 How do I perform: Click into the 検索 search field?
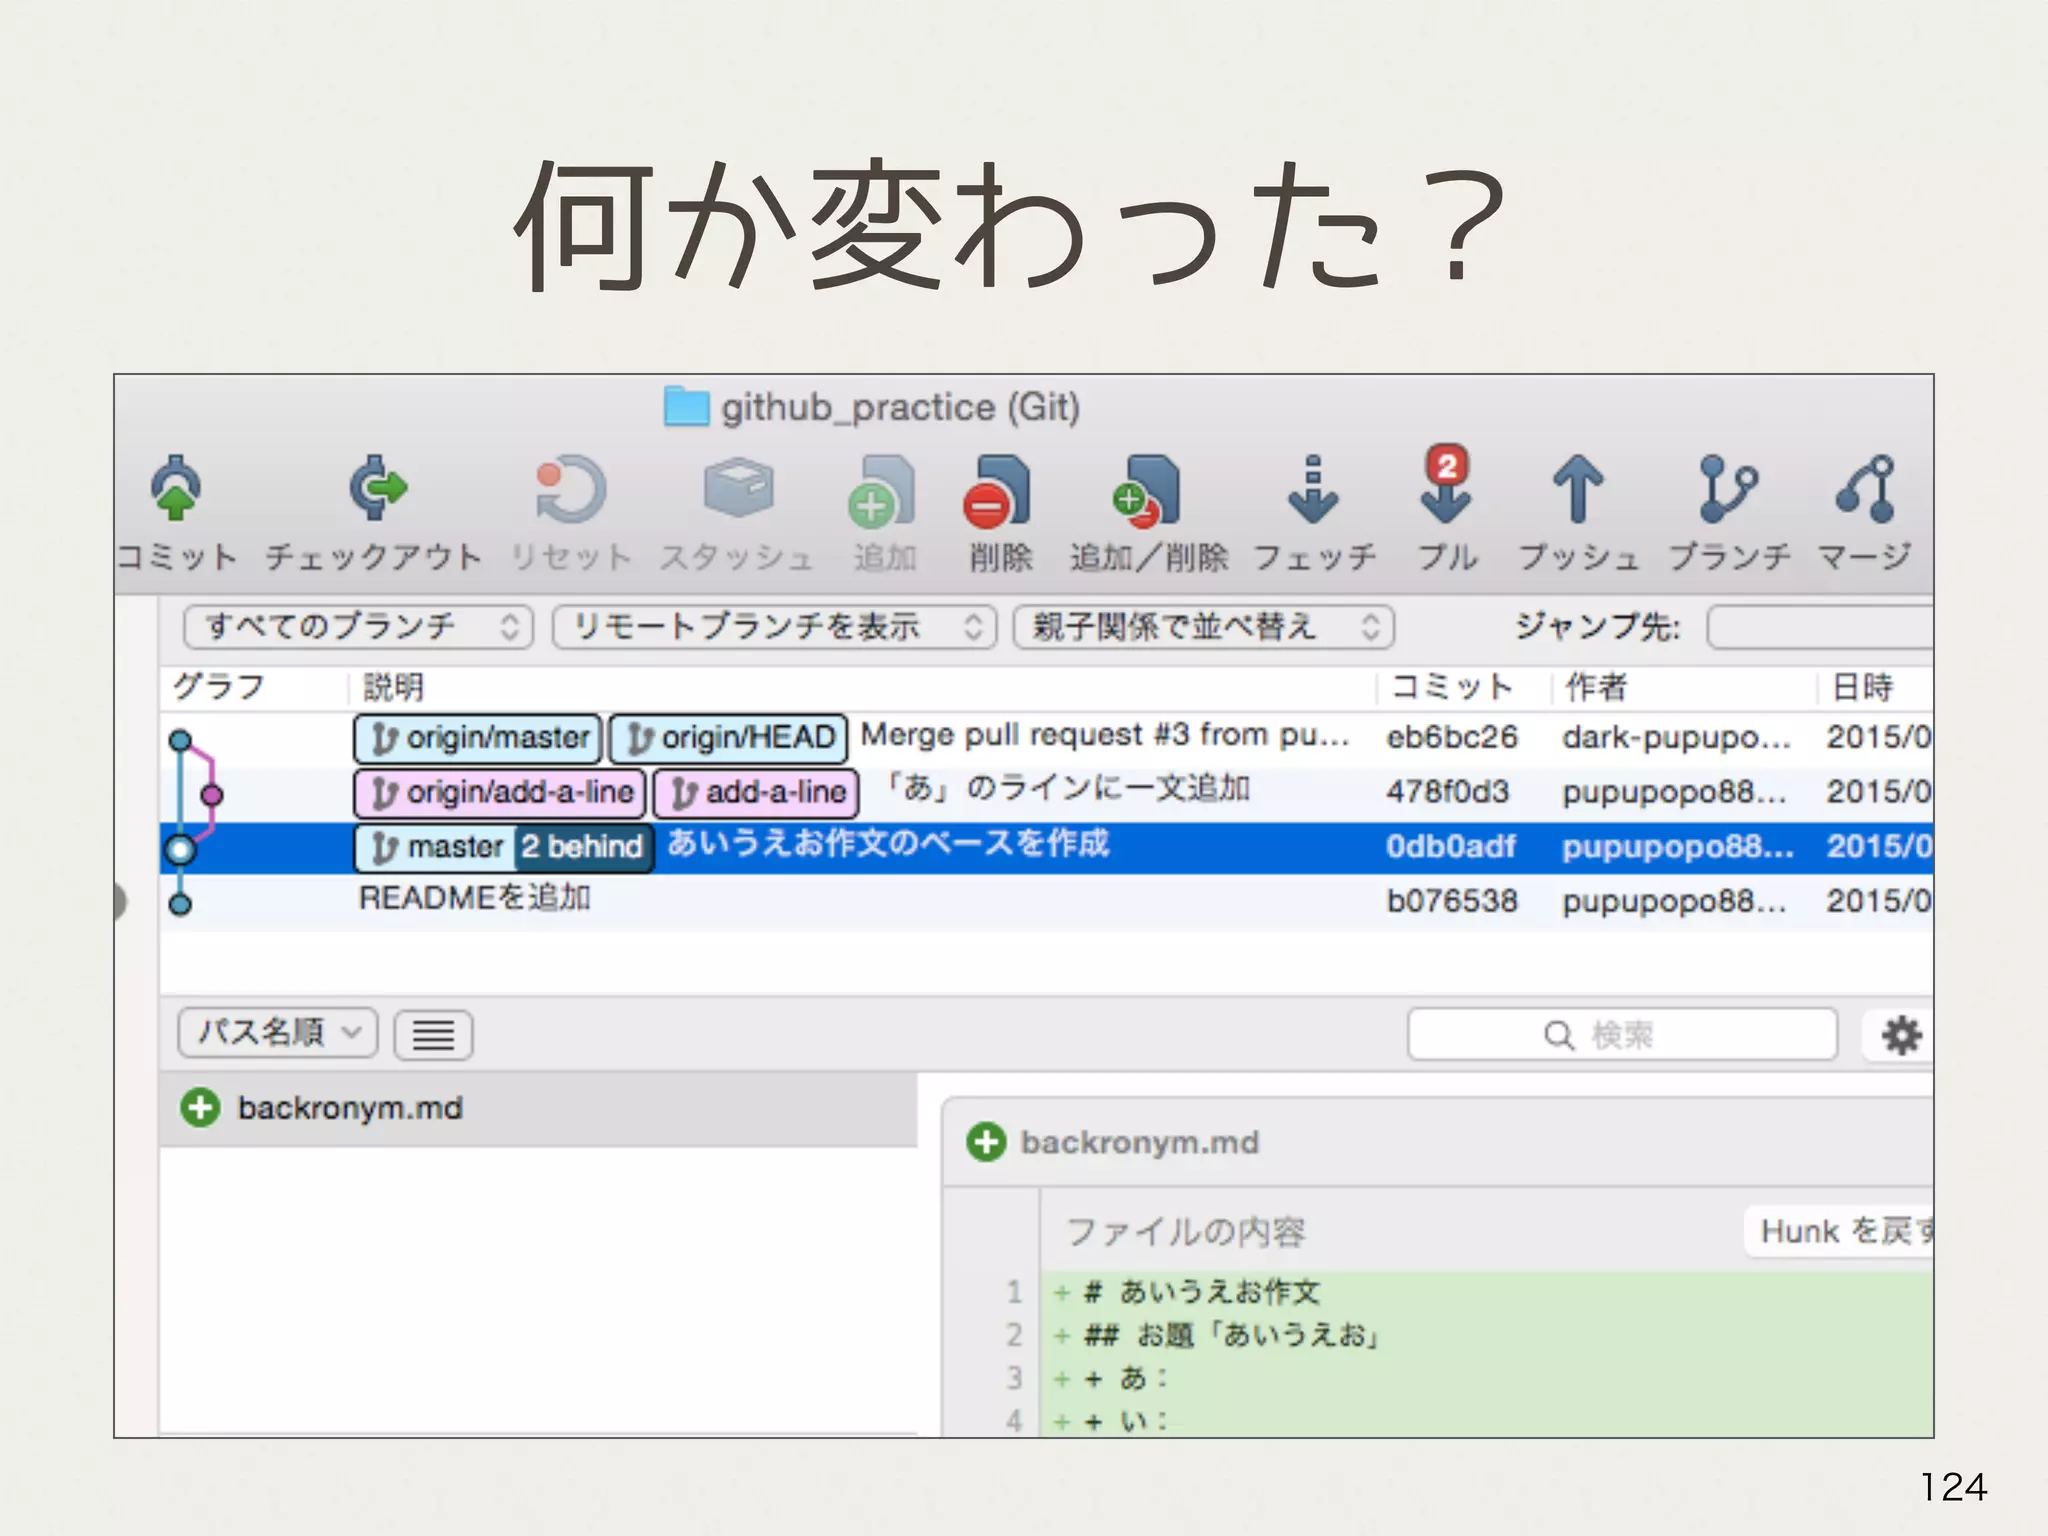coord(1621,1034)
